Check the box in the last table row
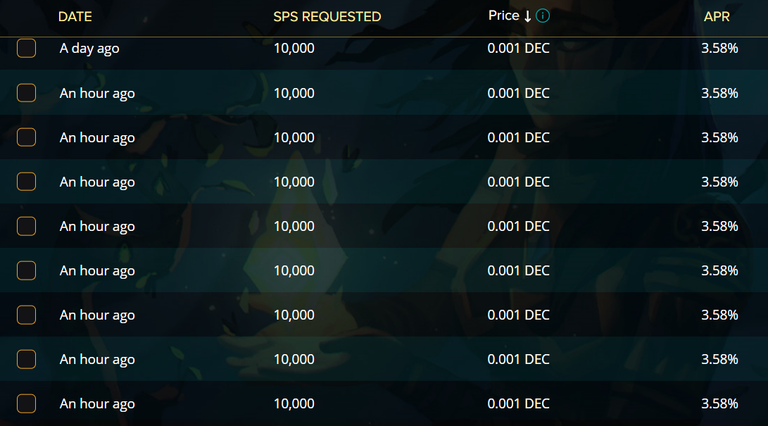This screenshot has width=768, height=426. [x=27, y=404]
